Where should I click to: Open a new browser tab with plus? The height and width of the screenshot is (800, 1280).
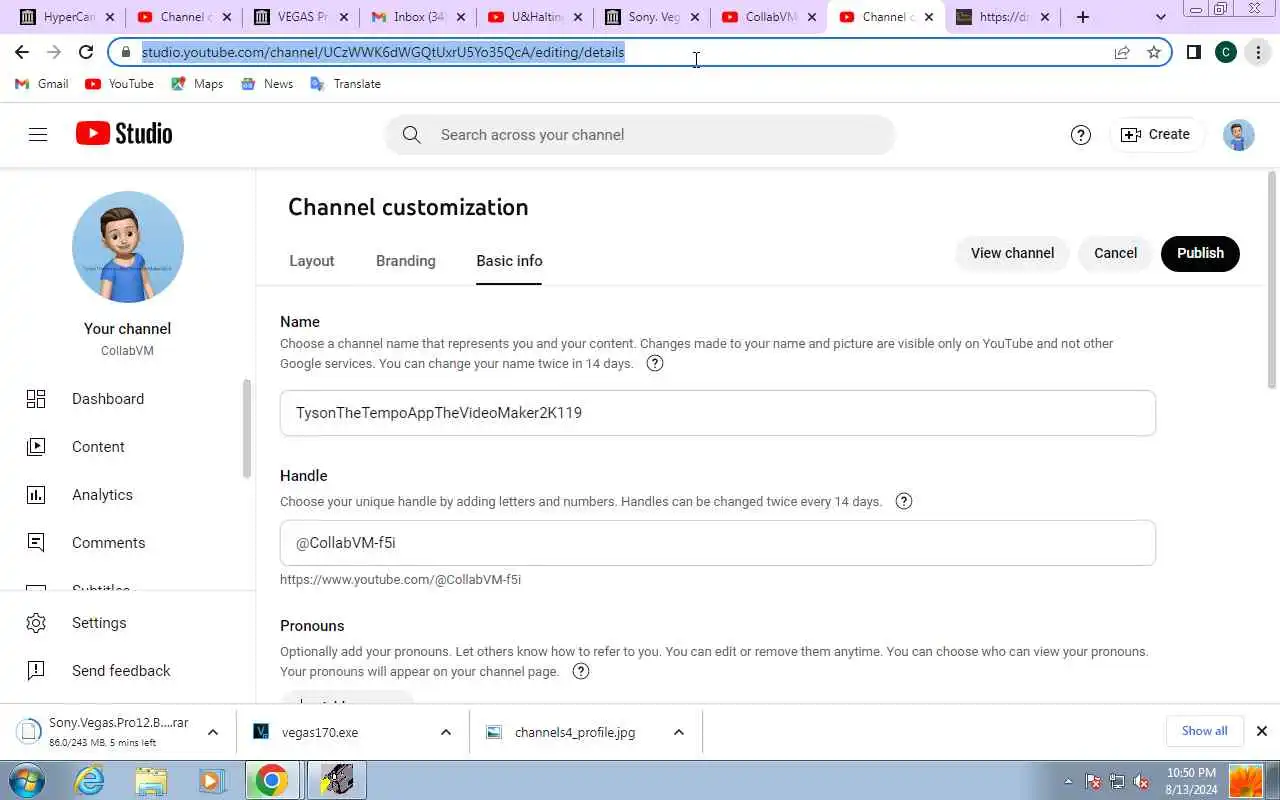click(x=1083, y=17)
